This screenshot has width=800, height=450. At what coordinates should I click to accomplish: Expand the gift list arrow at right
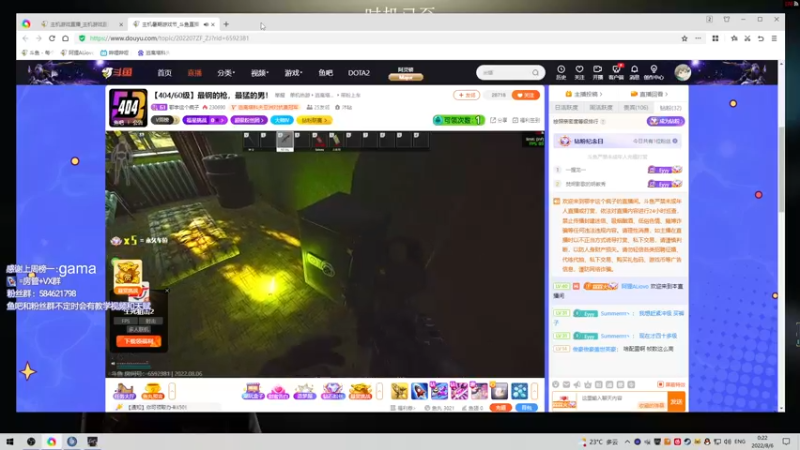coord(534,391)
